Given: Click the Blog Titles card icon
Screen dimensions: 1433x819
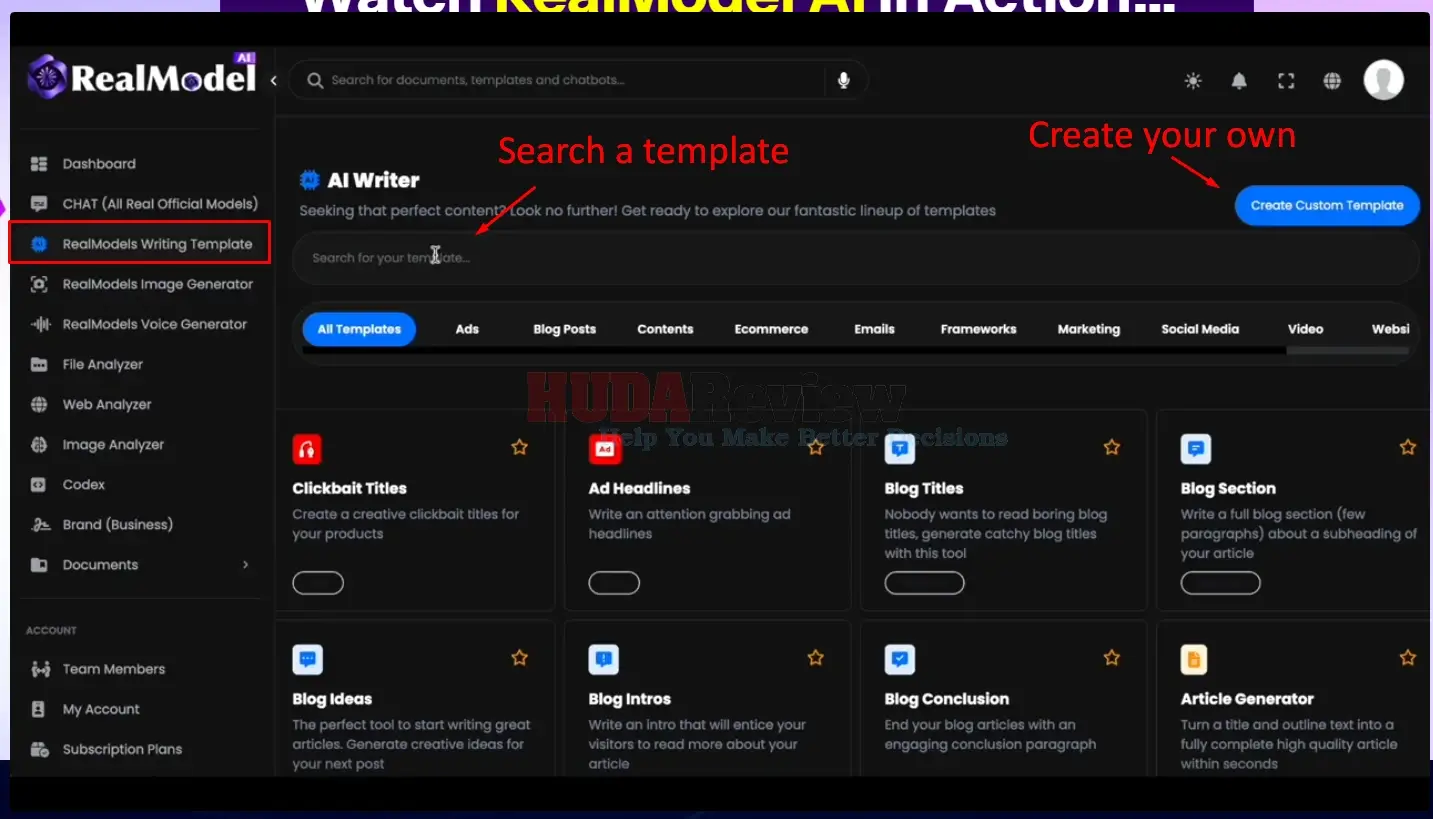Looking at the screenshot, I should tap(900, 449).
